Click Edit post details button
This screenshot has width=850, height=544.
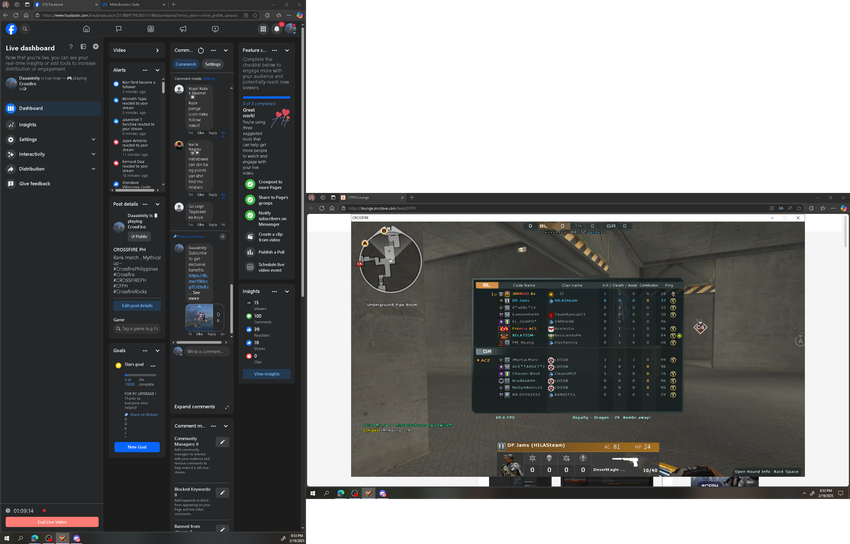click(x=137, y=306)
